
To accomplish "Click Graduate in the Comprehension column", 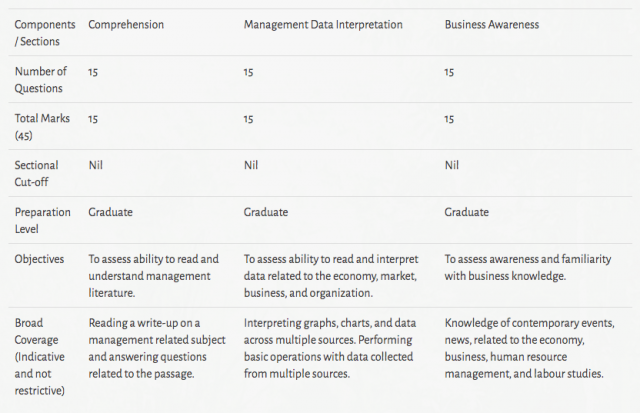I will click(x=110, y=212).
